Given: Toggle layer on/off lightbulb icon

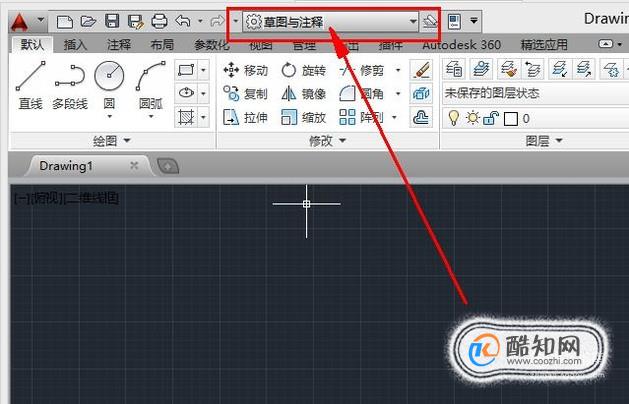Looking at the screenshot, I should pos(453,118).
